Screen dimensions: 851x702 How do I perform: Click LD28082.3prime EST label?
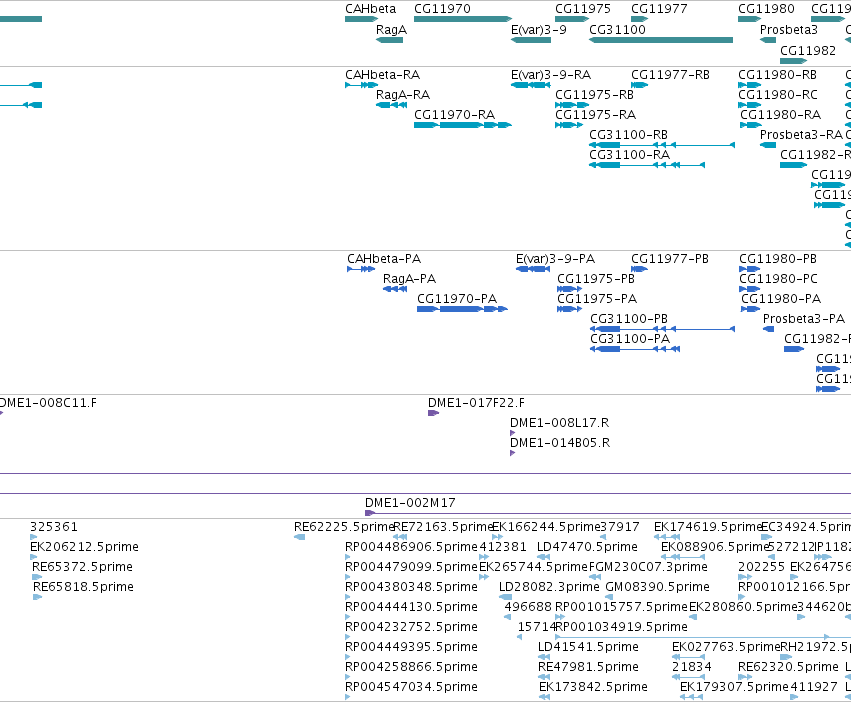pos(549,587)
